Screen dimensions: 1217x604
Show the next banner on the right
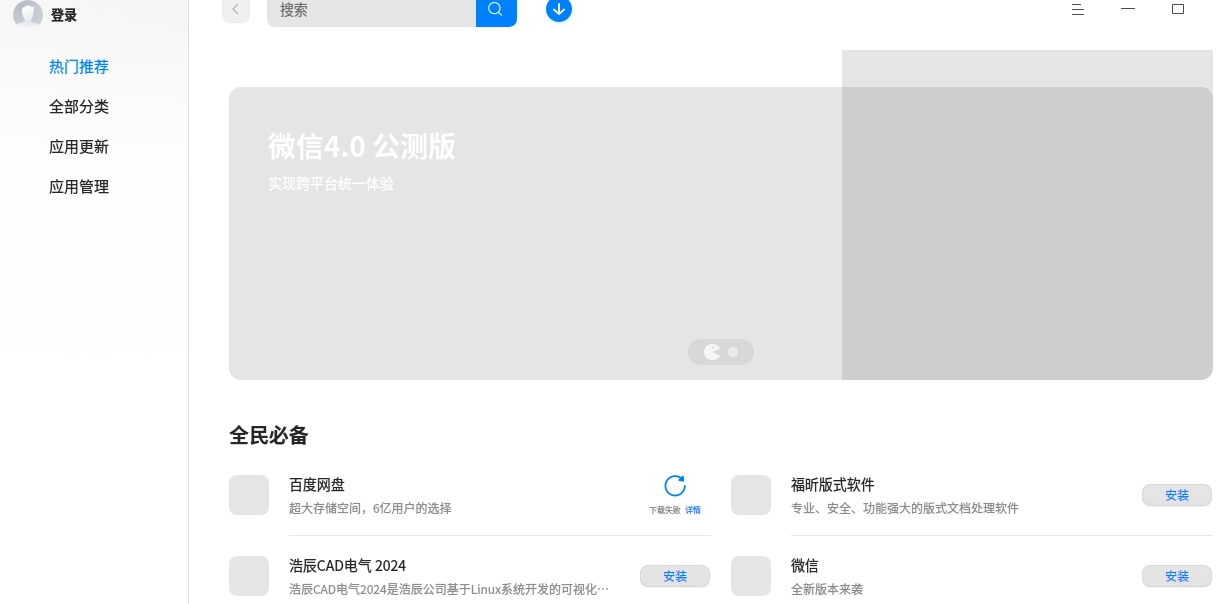[1027, 233]
